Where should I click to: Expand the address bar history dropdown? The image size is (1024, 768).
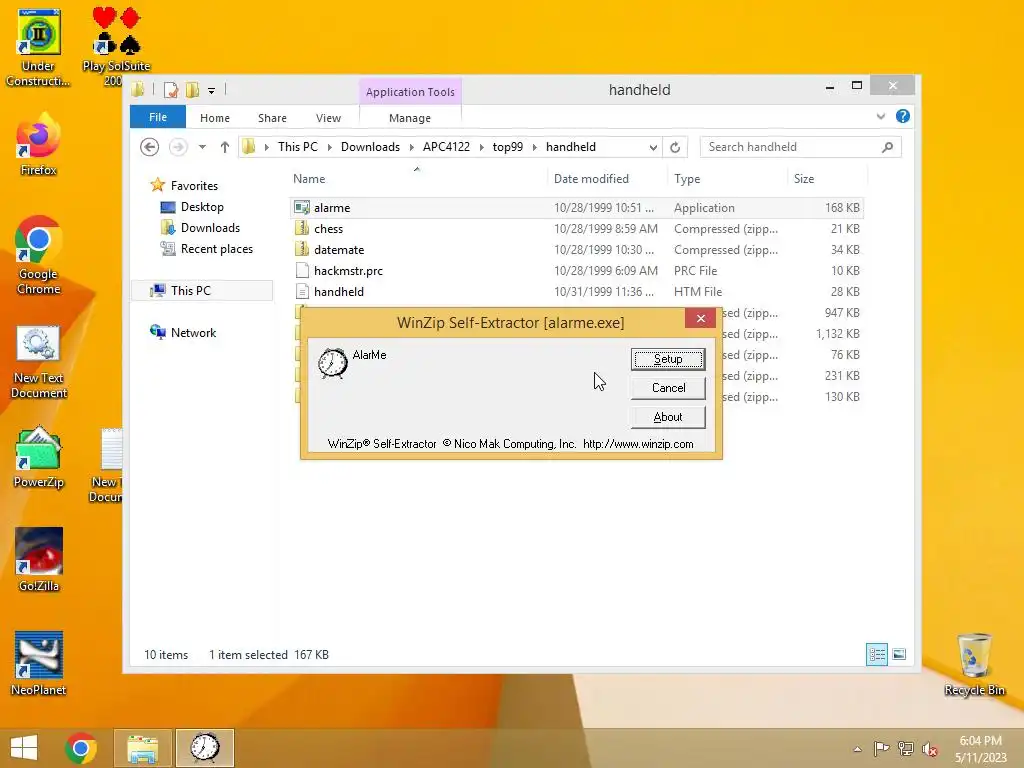click(653, 148)
